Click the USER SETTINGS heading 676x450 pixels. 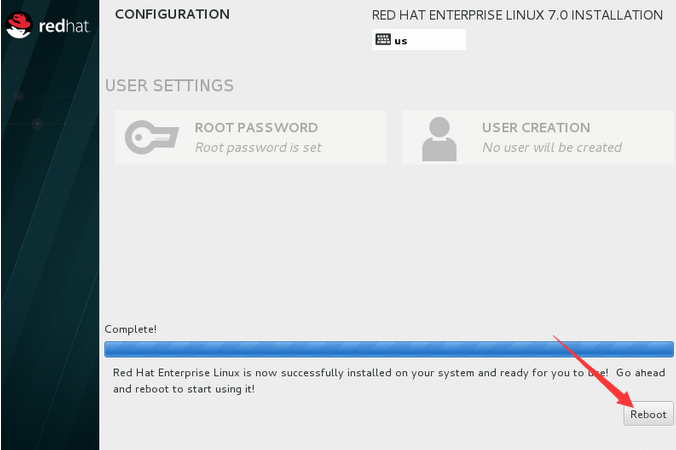(169, 85)
